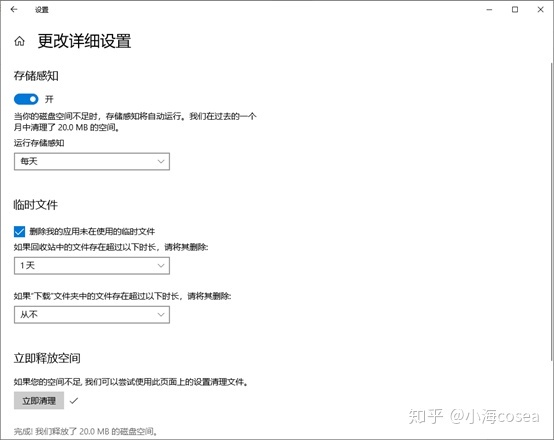Screen dimensions: 554x440
Task: Click the 临时文件 section heading
Action: click(35, 205)
